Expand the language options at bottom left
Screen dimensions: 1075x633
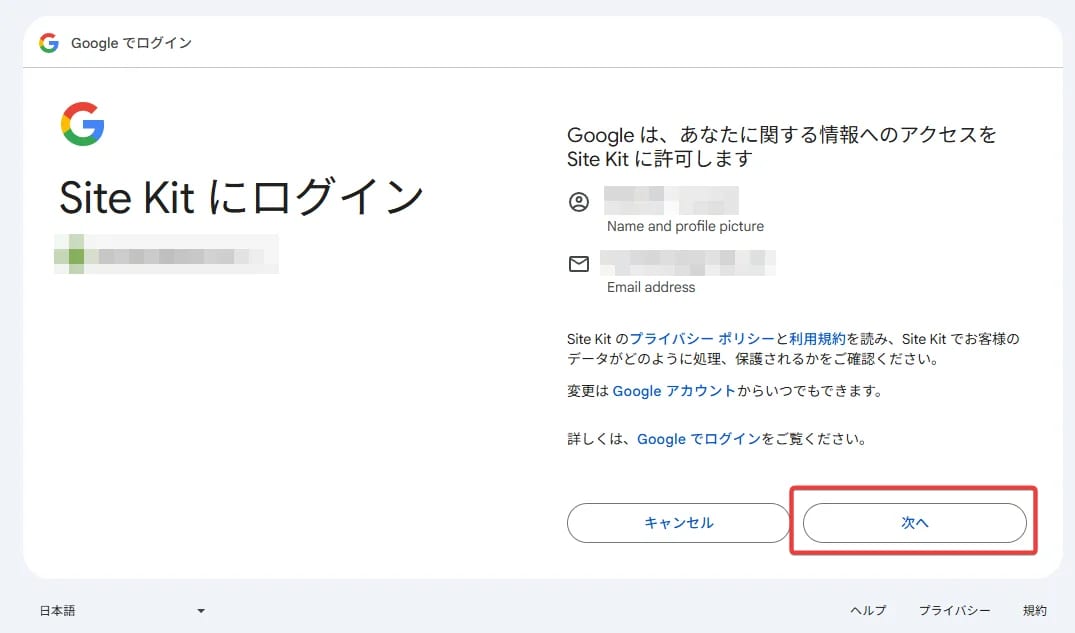120,610
